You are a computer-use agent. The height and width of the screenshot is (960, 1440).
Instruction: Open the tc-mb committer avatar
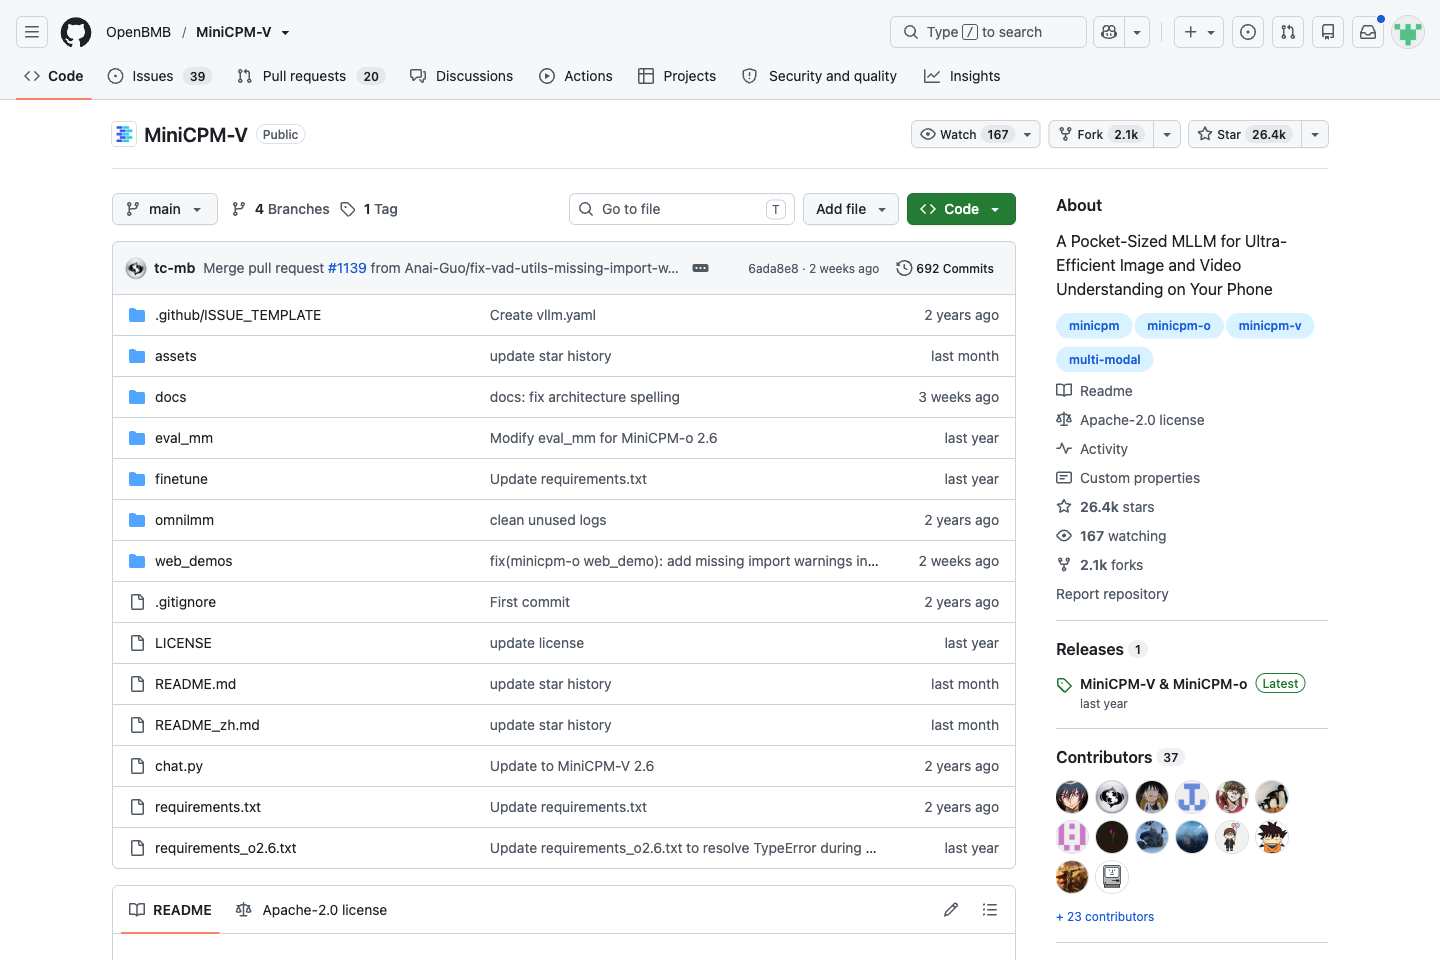click(x=136, y=268)
